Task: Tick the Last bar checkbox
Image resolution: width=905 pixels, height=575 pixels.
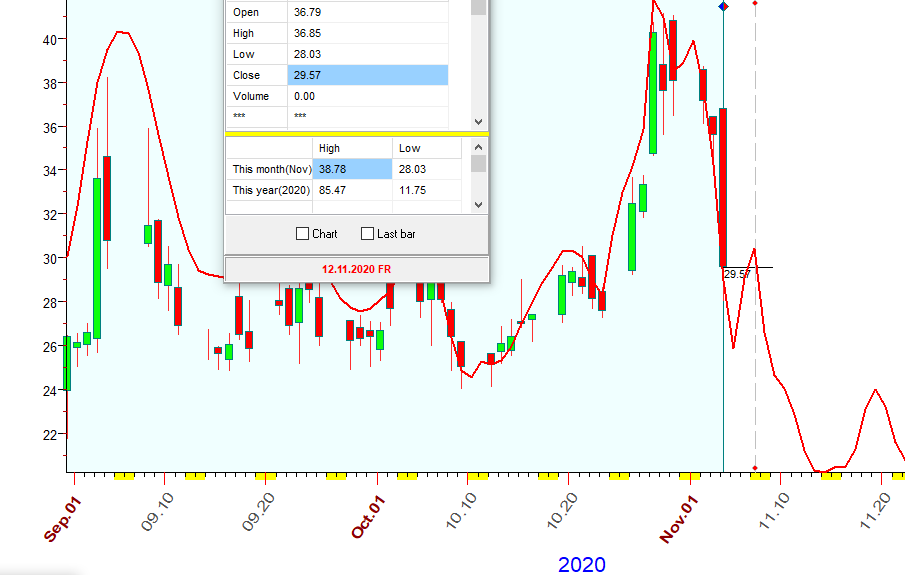Action: click(x=367, y=234)
